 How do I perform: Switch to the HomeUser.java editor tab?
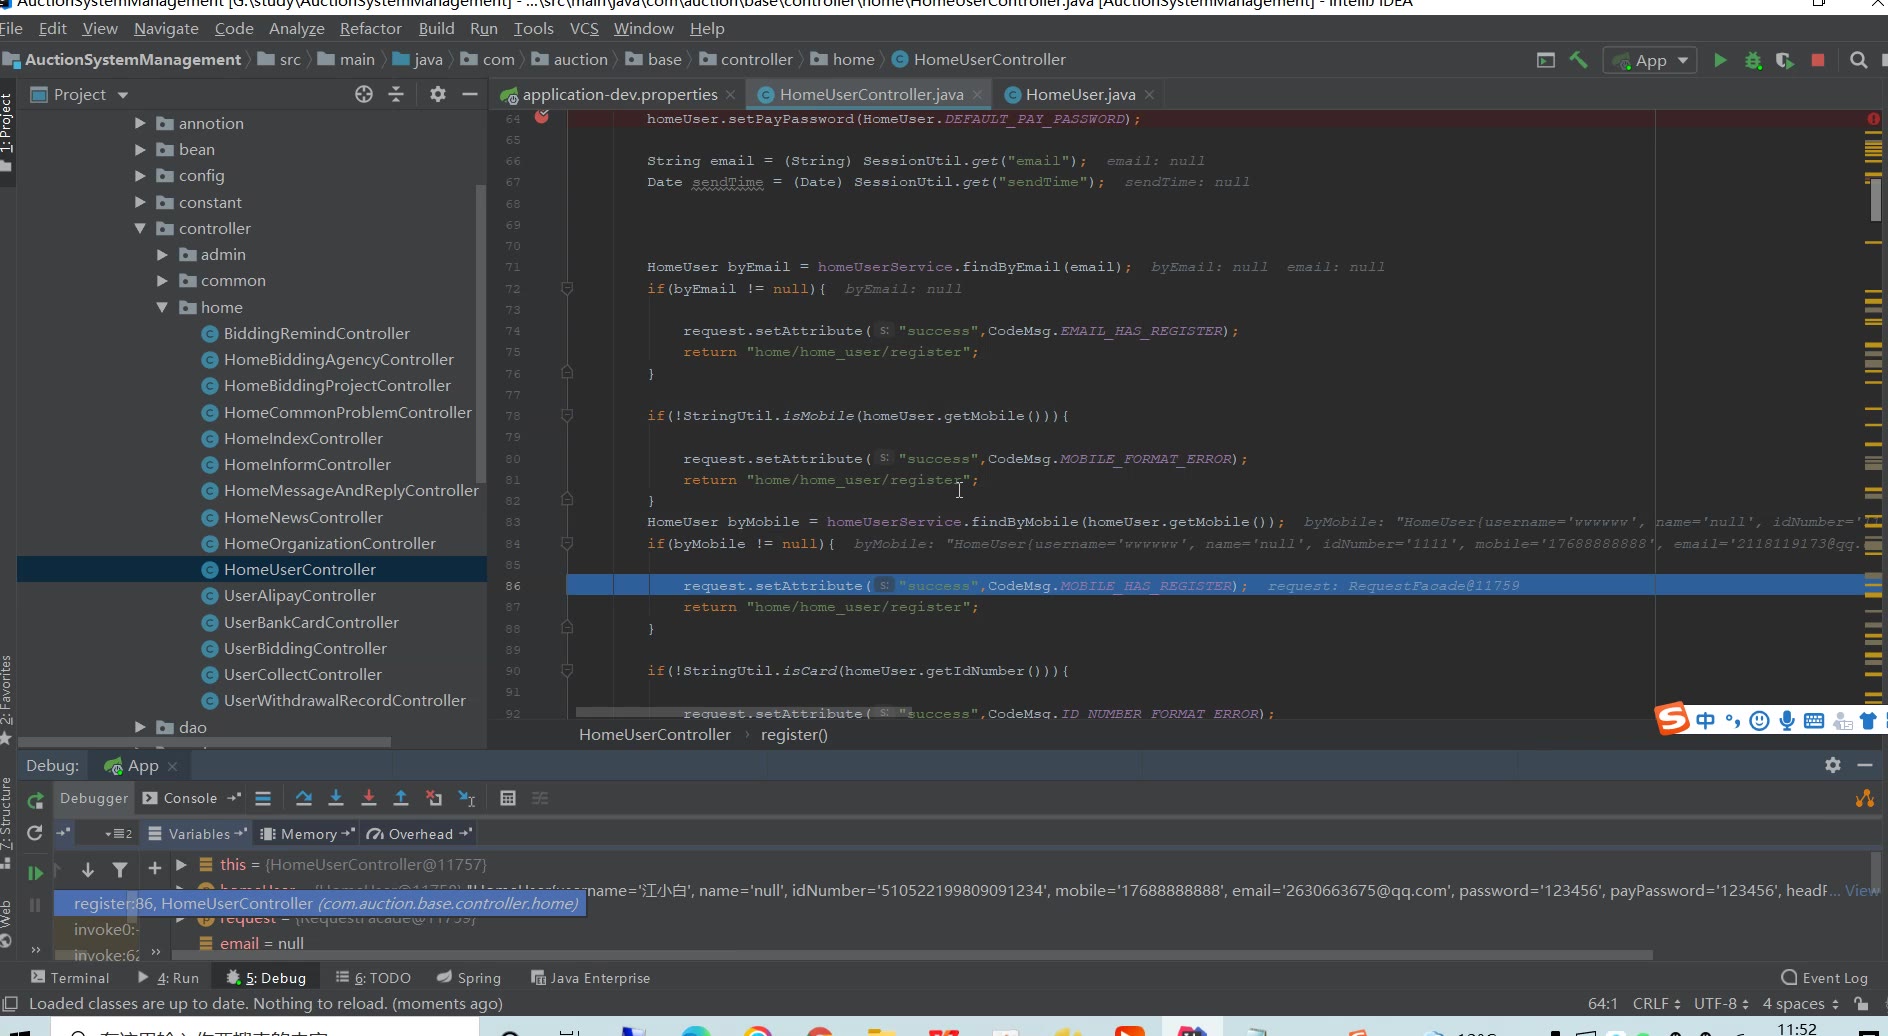point(1080,95)
